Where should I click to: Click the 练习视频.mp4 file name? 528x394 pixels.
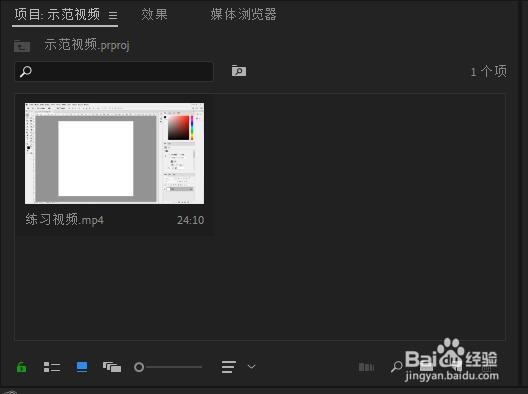point(64,220)
